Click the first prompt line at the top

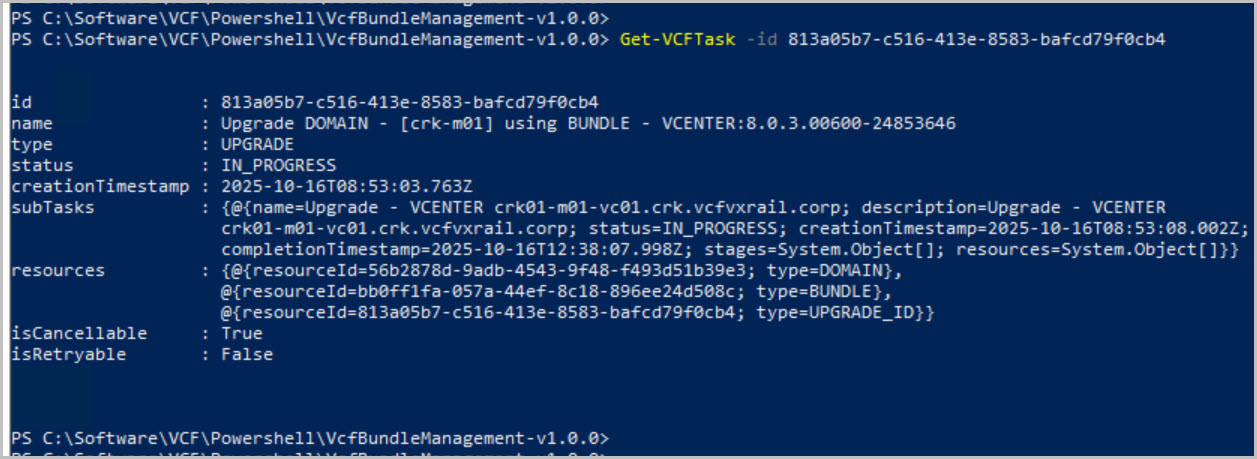pyautogui.click(x=310, y=19)
